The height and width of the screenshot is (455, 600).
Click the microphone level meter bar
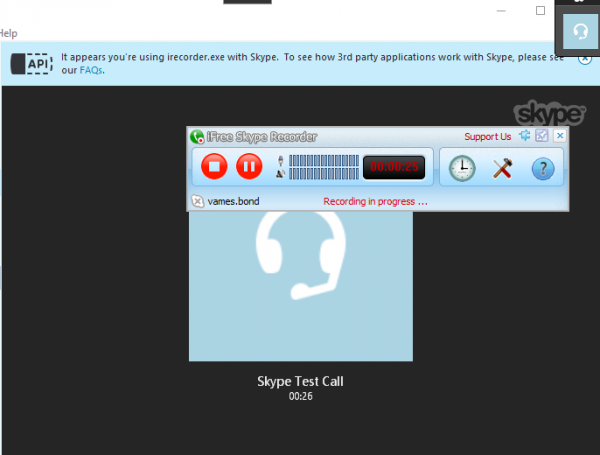324,160
